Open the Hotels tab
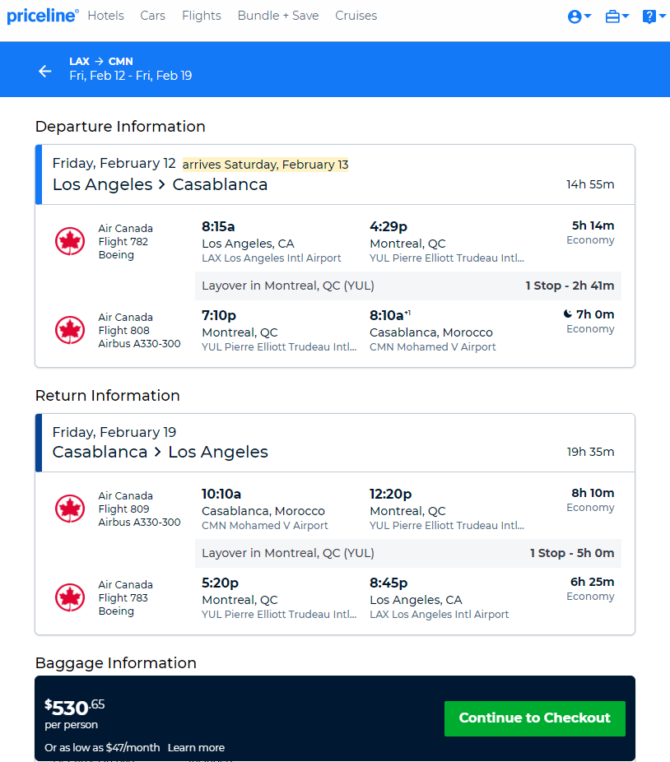Screen dimensions: 670x762 pyautogui.click(x=105, y=16)
